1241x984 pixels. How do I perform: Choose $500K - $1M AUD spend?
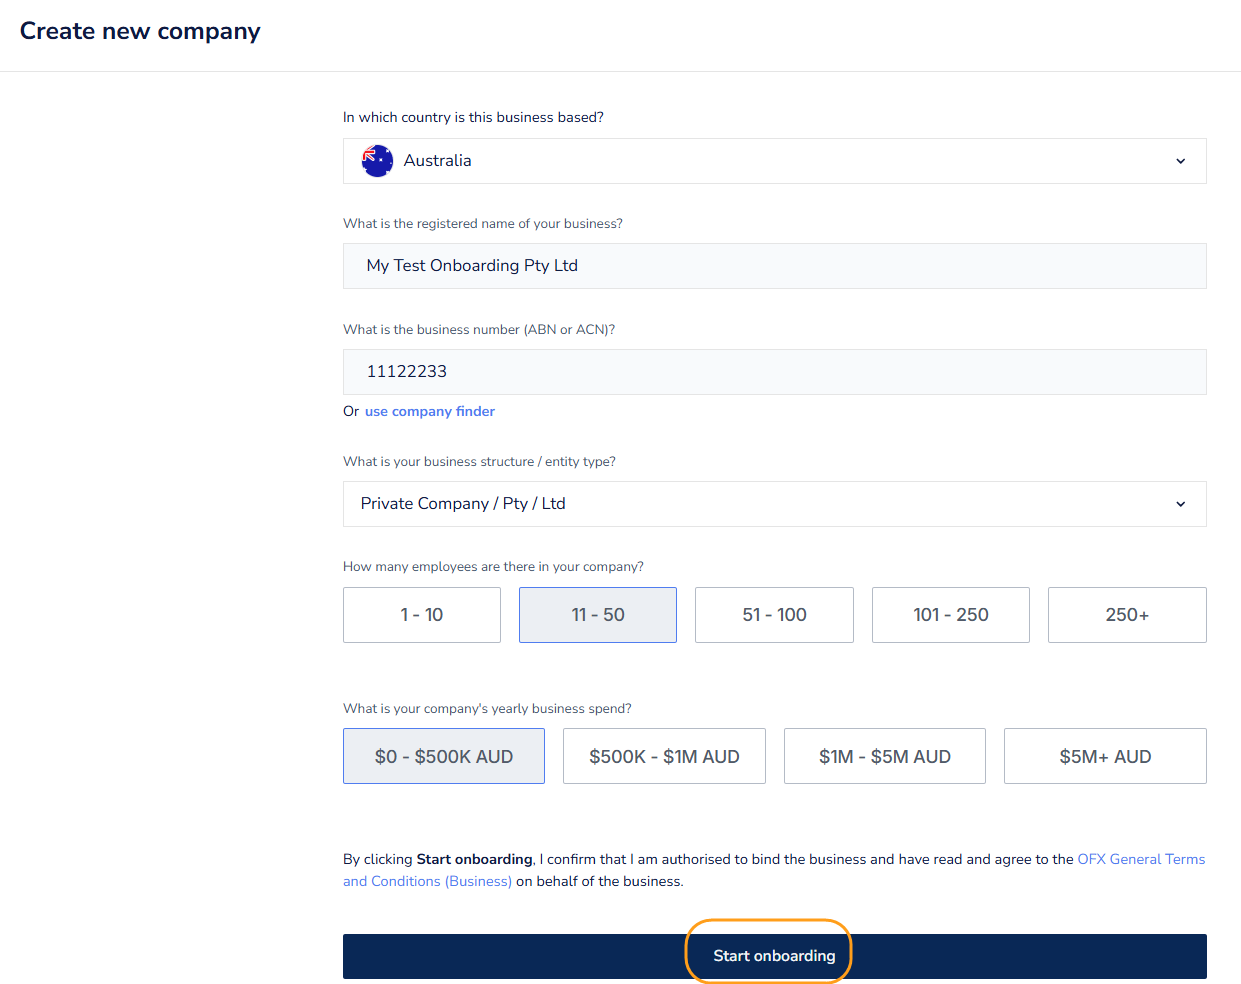click(664, 757)
